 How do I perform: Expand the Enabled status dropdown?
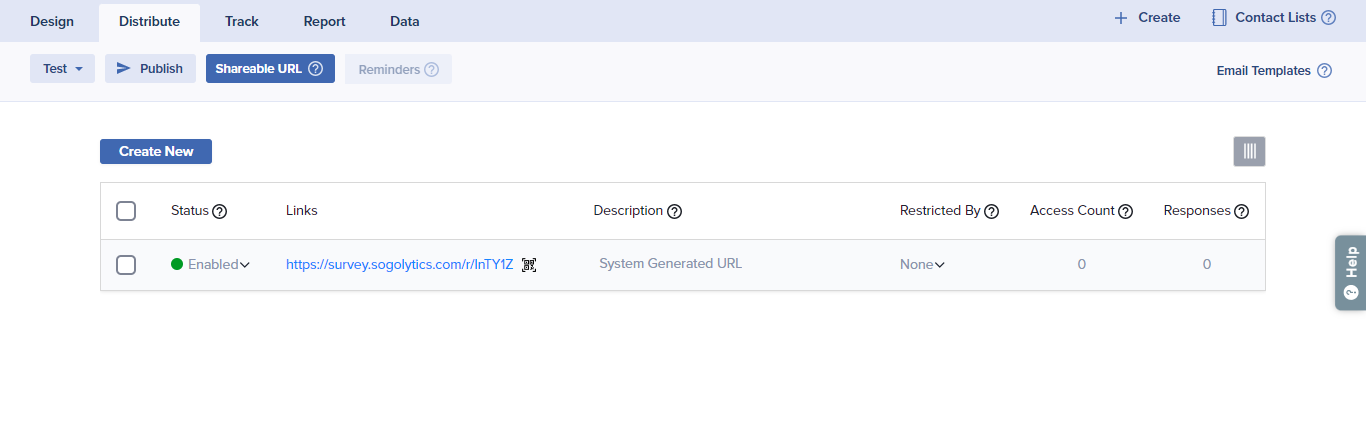211,265
